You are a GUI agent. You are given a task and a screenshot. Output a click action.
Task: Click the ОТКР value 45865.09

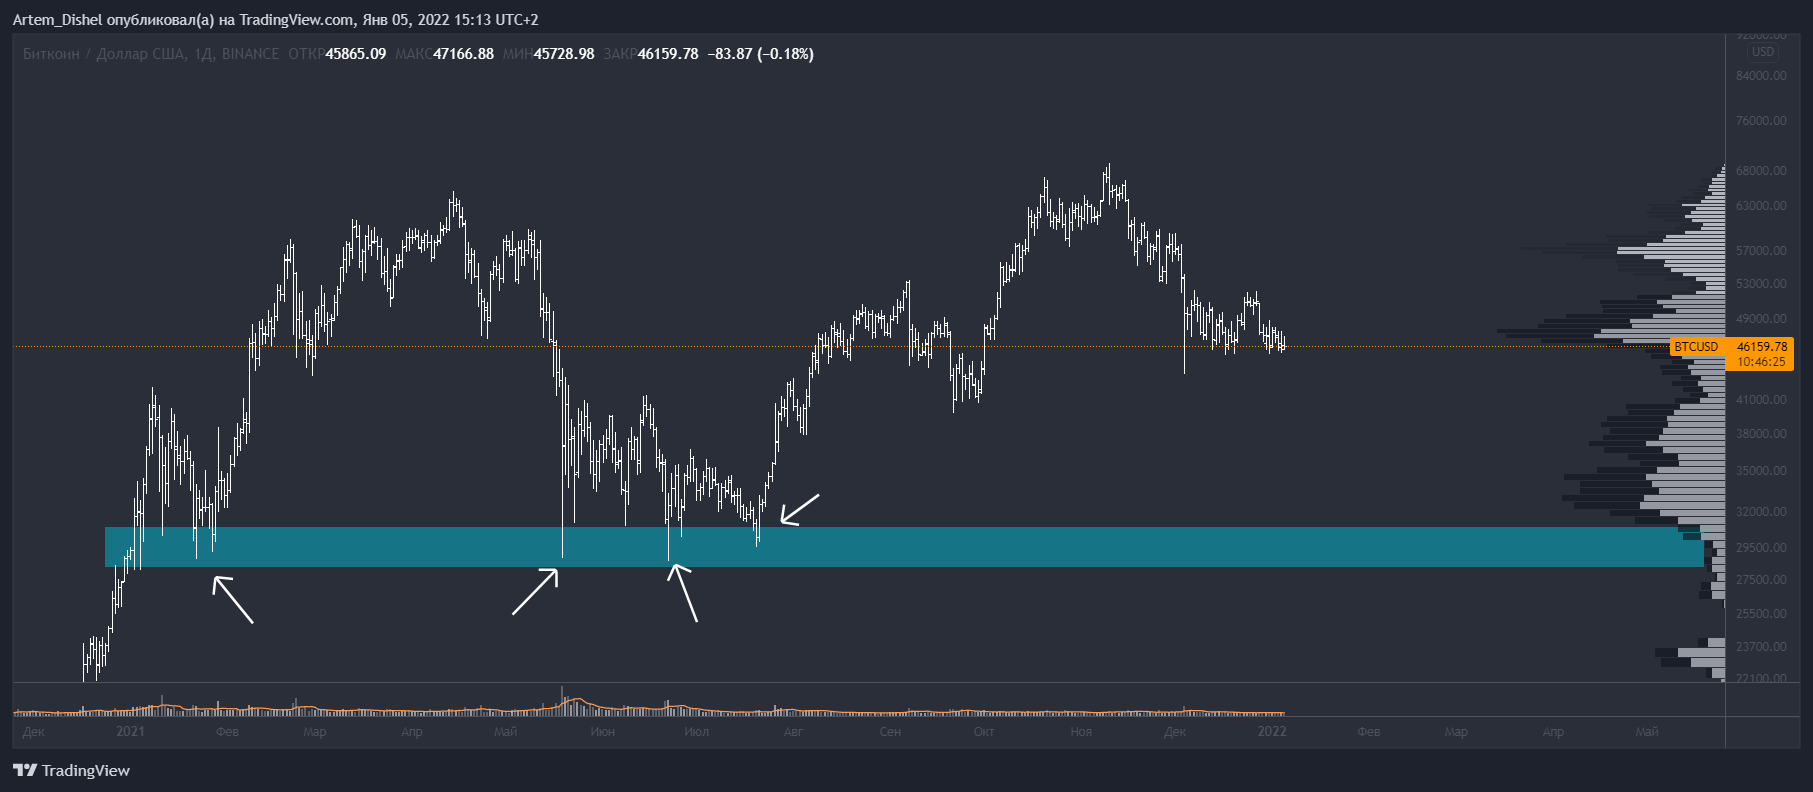tap(356, 54)
